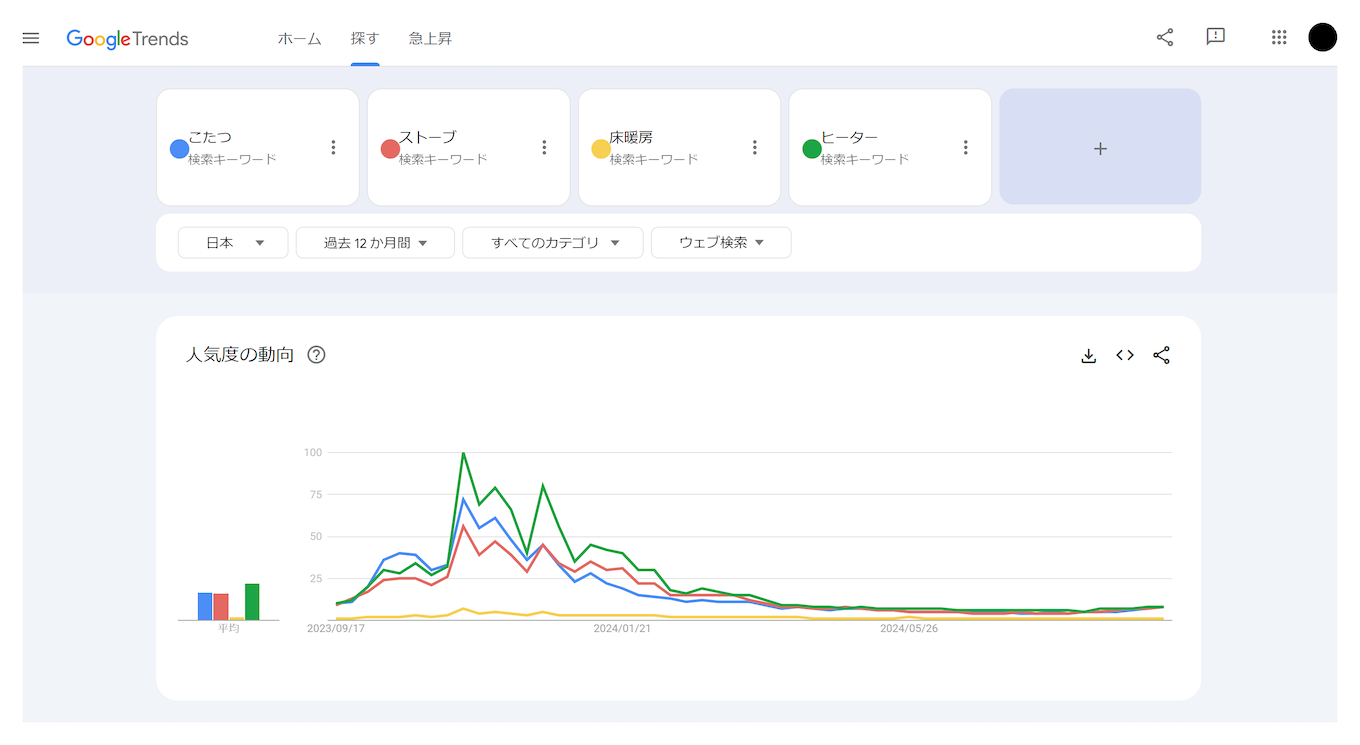Open the すべてのカテゴリ dropdown
The height and width of the screenshot is (745, 1360).
pyautogui.click(x=553, y=242)
